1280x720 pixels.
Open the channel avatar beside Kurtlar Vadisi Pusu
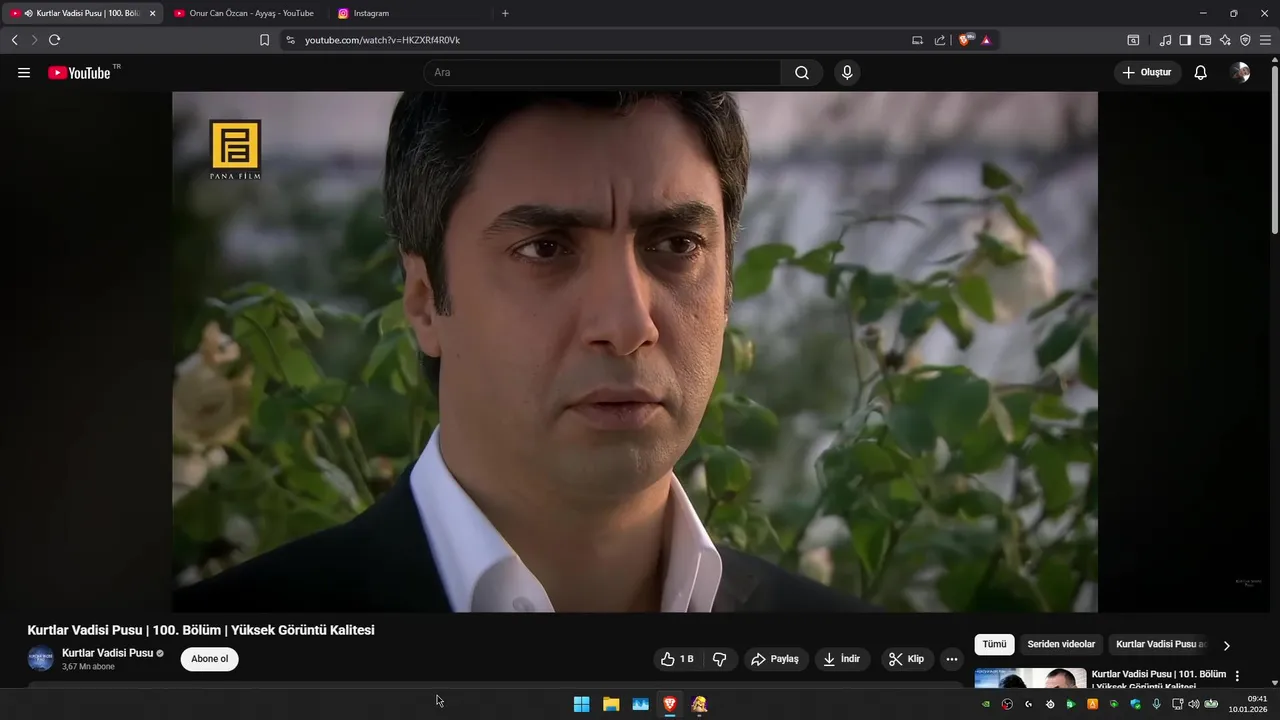click(40, 659)
